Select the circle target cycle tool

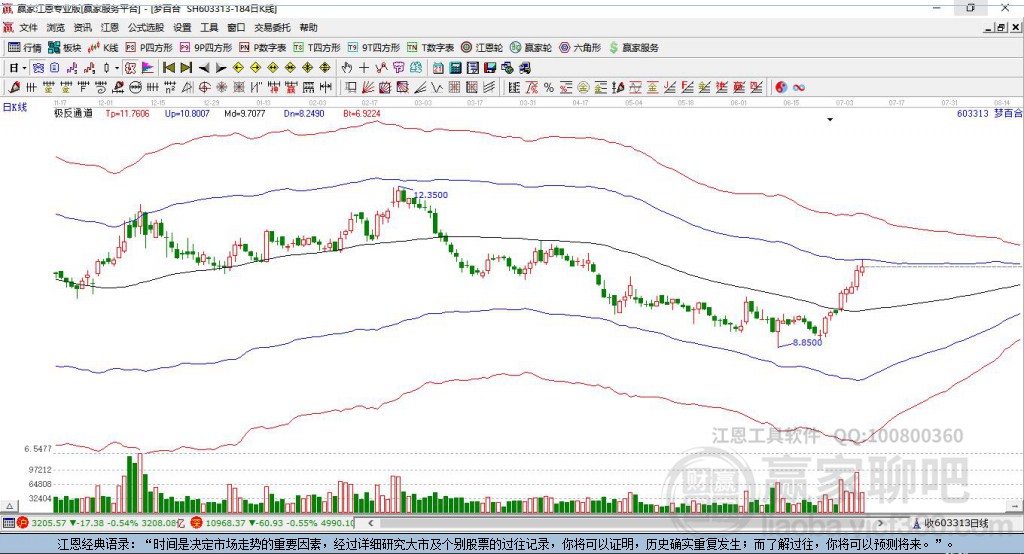(204, 87)
